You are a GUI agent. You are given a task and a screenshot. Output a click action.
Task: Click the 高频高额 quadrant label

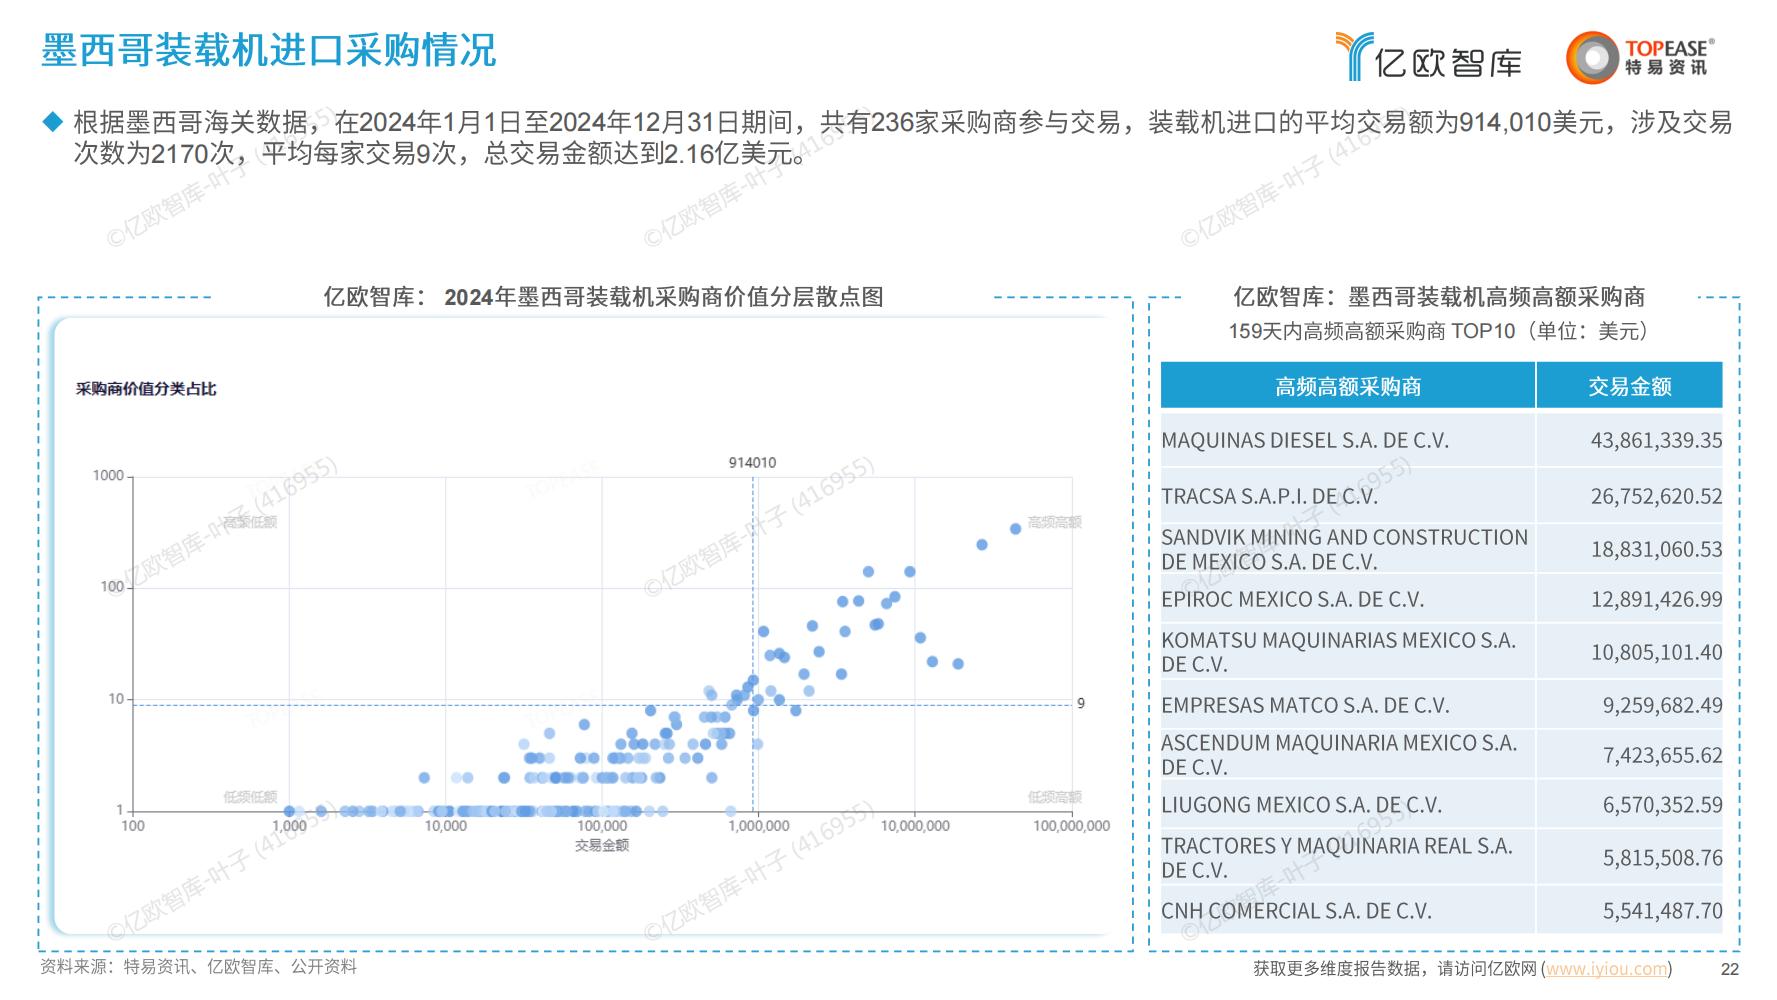[1054, 522]
